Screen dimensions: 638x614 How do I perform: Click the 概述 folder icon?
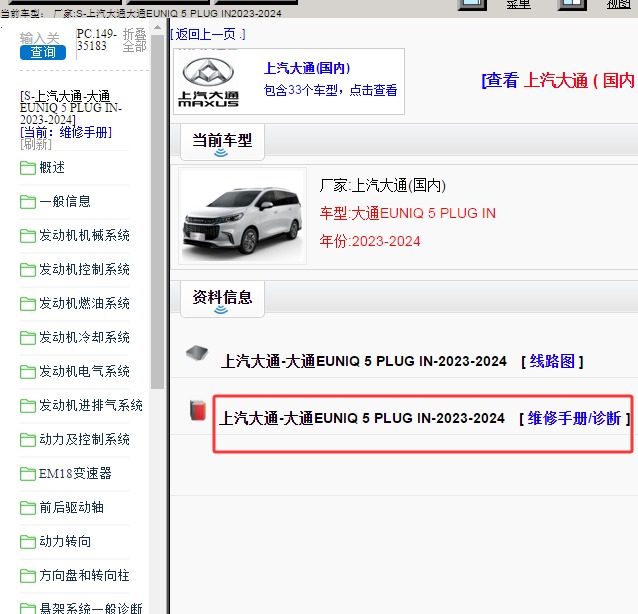(x=28, y=168)
